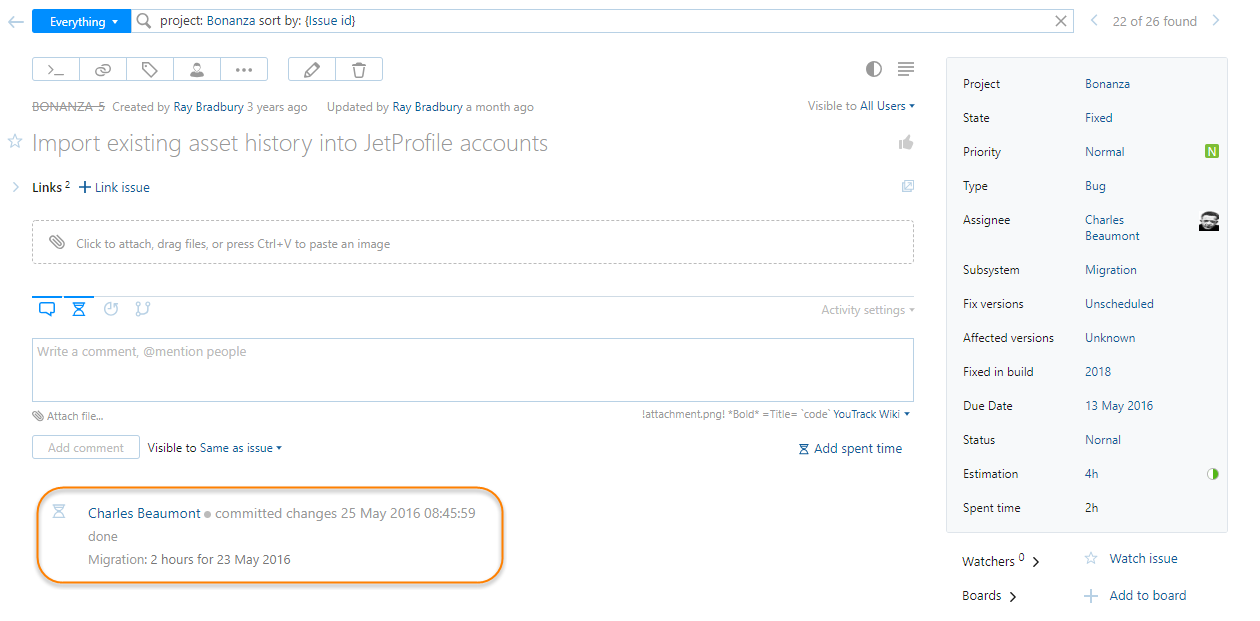The height and width of the screenshot is (621, 1260).
Task: Select the edit issue pencil icon
Action: pos(311,69)
